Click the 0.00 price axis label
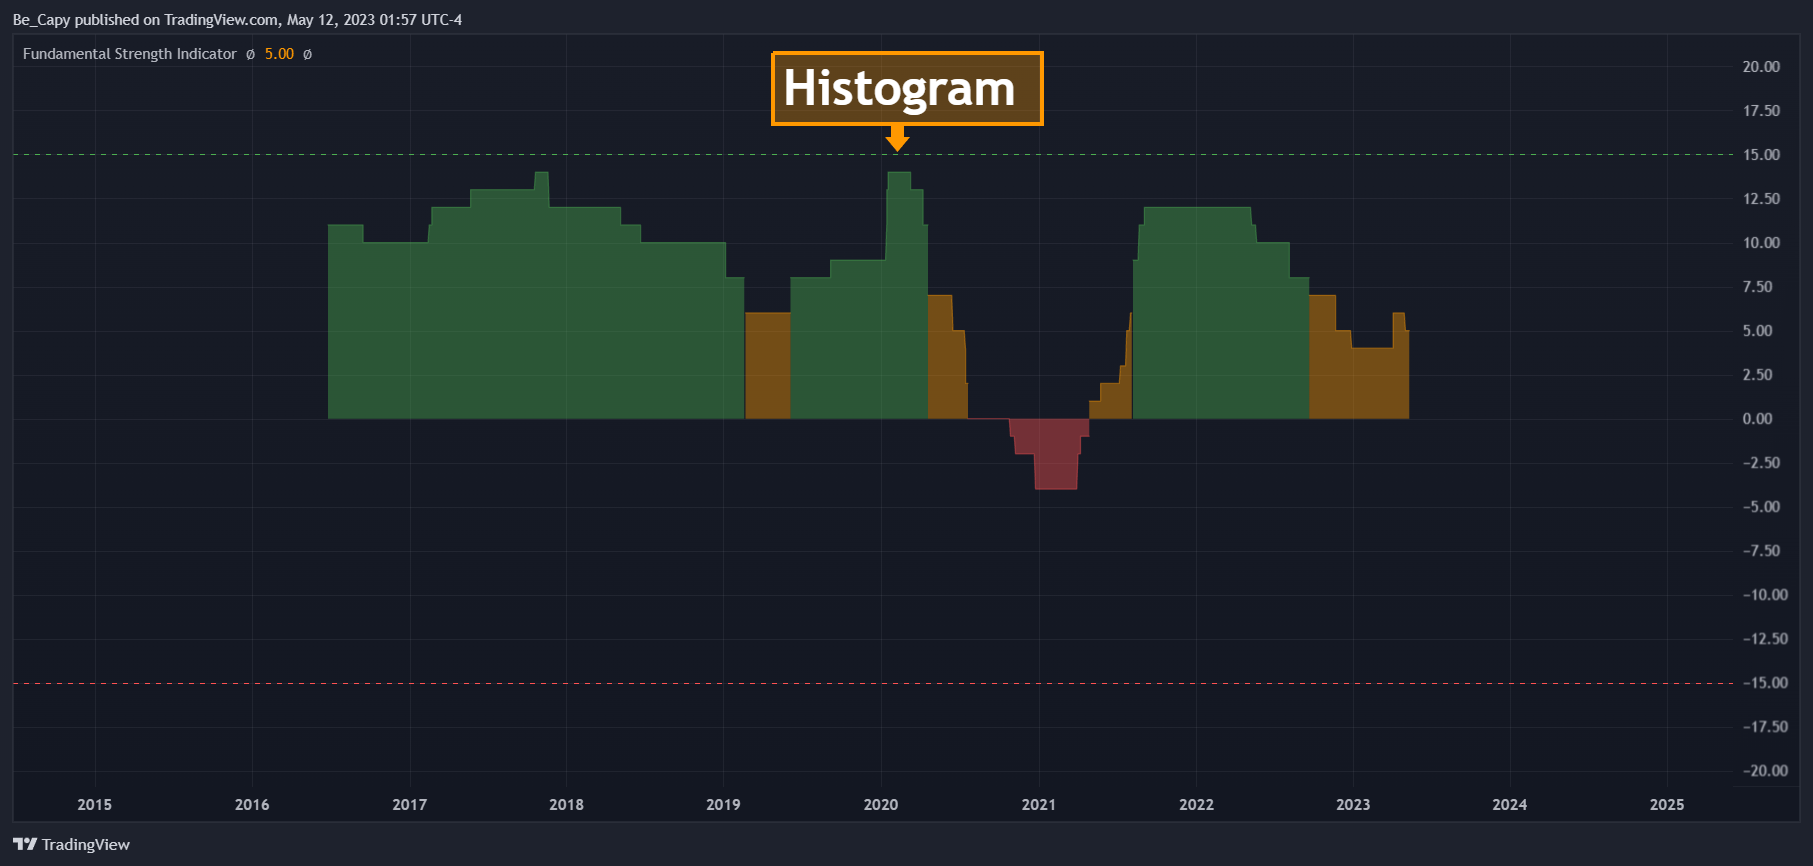Image resolution: width=1813 pixels, height=866 pixels. (x=1757, y=419)
